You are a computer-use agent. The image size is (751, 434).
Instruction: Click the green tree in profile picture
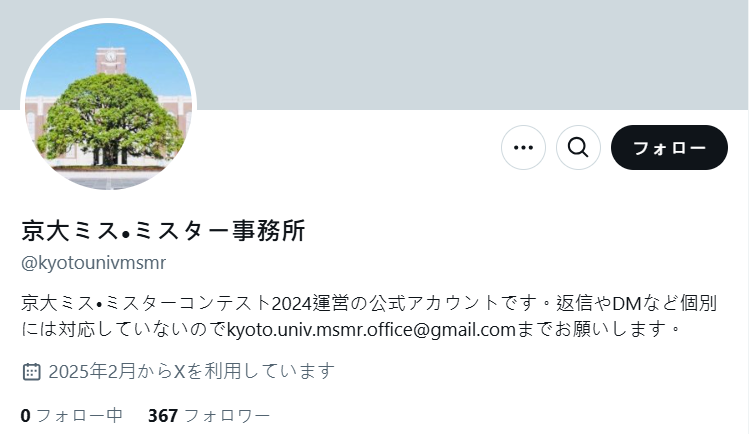click(x=110, y=117)
